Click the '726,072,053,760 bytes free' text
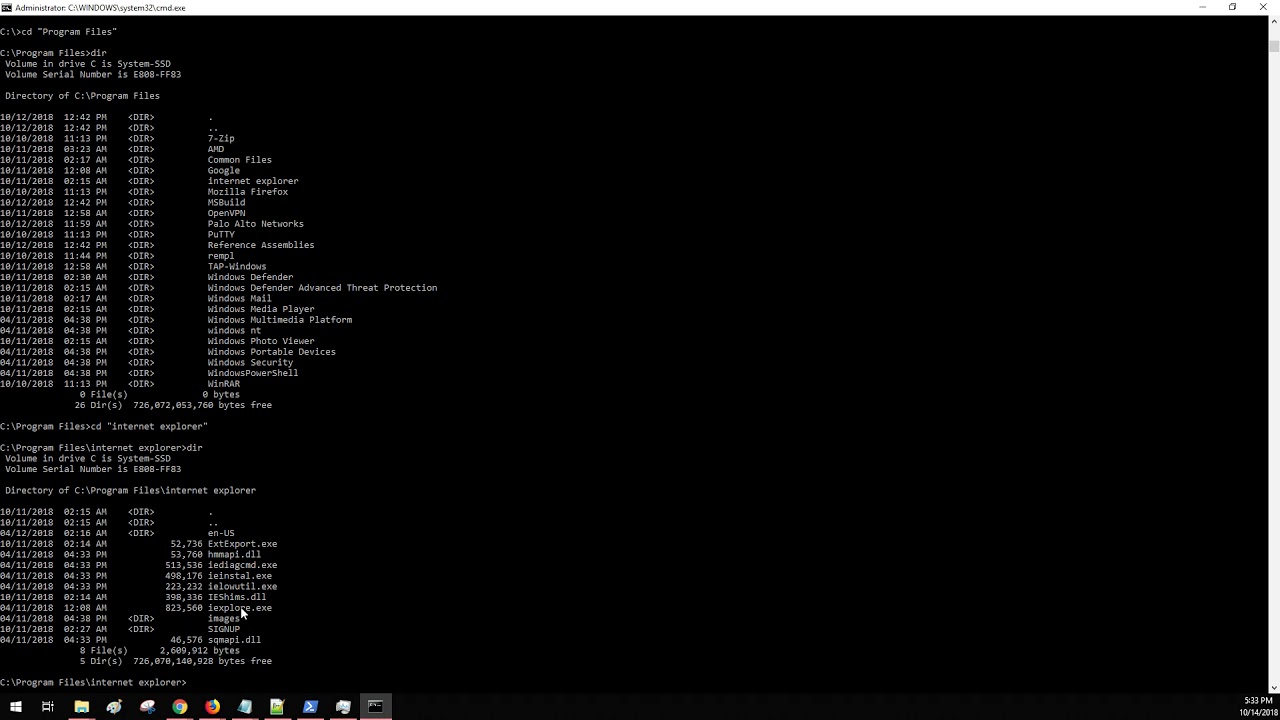Image resolution: width=1280 pixels, height=720 pixels. point(202,405)
